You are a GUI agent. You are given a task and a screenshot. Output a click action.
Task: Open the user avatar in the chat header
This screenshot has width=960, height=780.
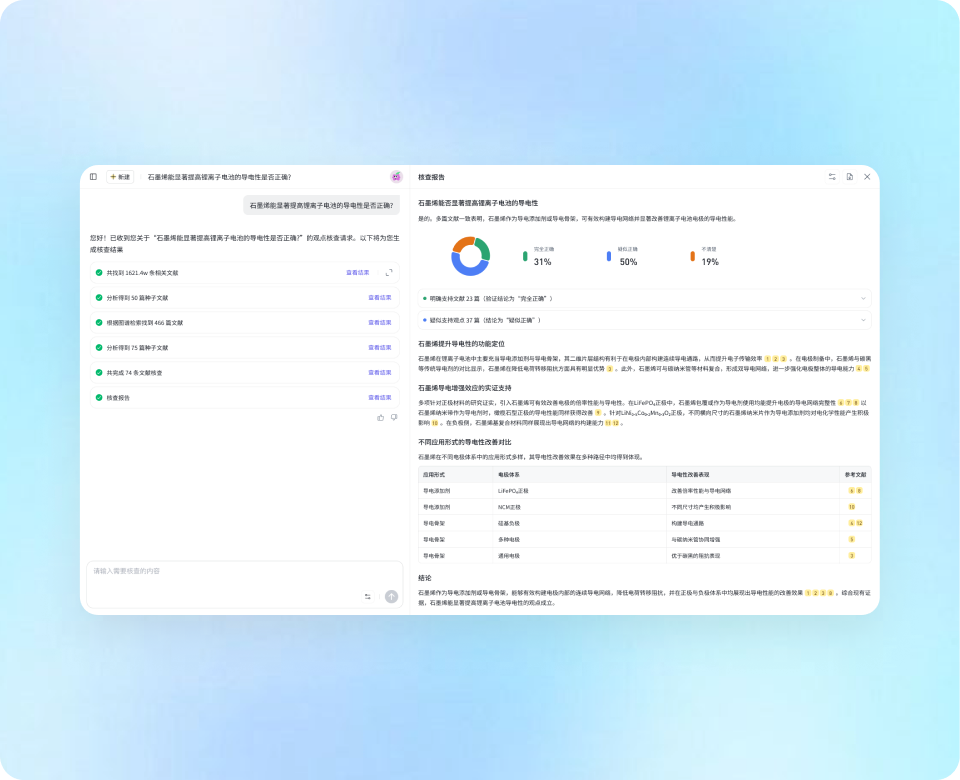[396, 177]
